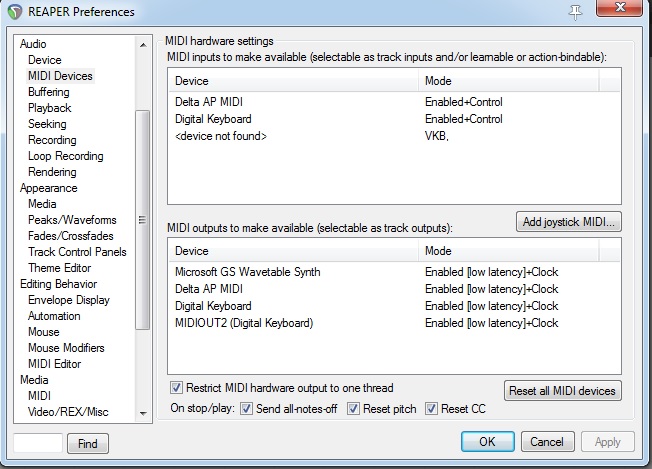Uncheck the Send all-notes-off checkbox

246,408
